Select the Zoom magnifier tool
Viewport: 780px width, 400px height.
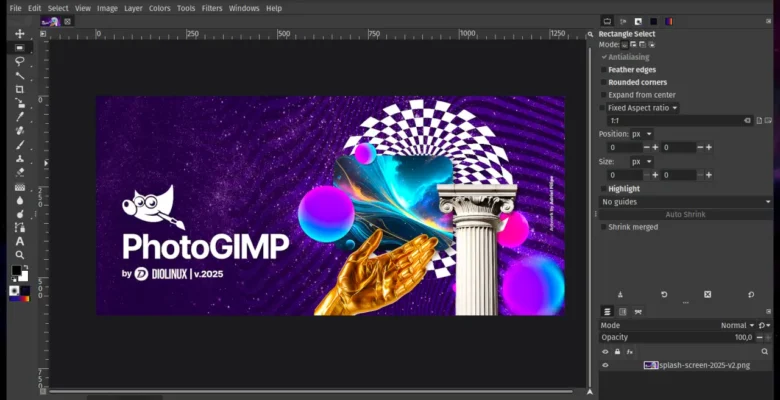tap(19, 255)
